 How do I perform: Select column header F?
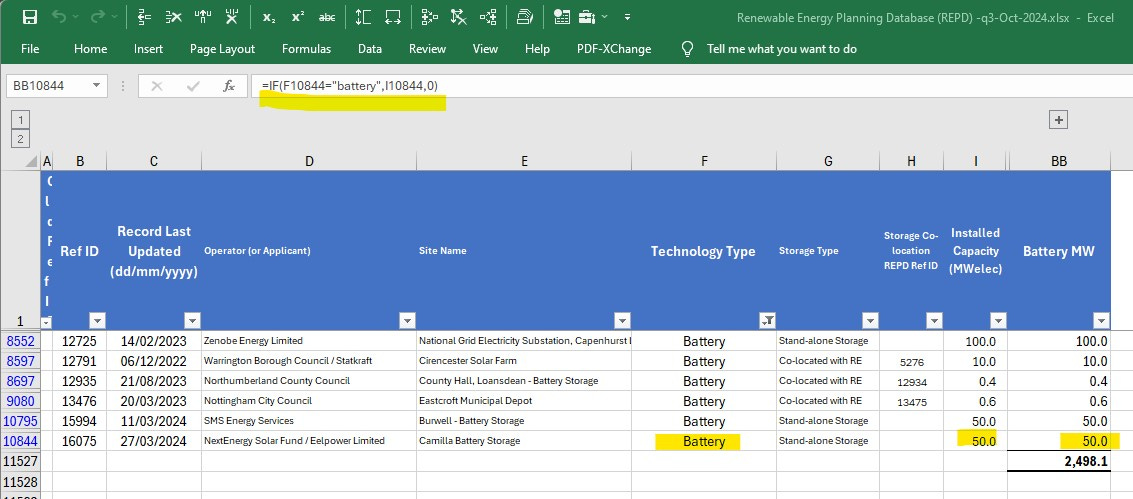704,162
